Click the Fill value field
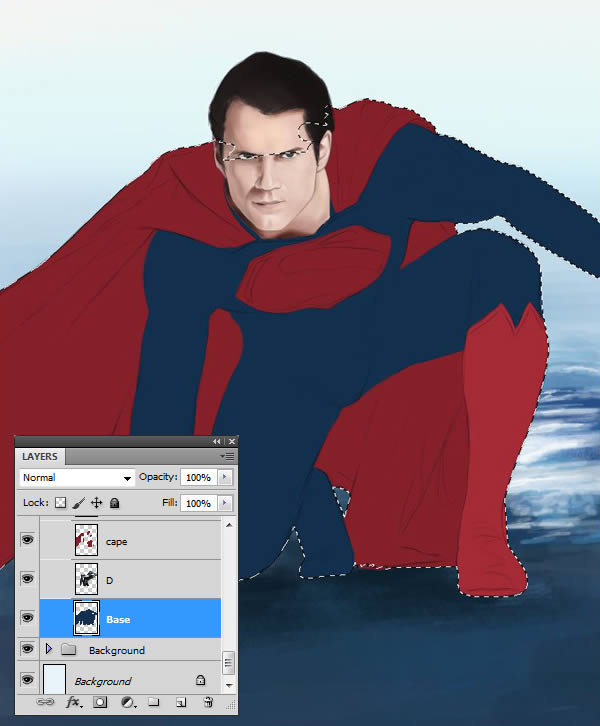Screen dimensions: 600x726 [199, 503]
